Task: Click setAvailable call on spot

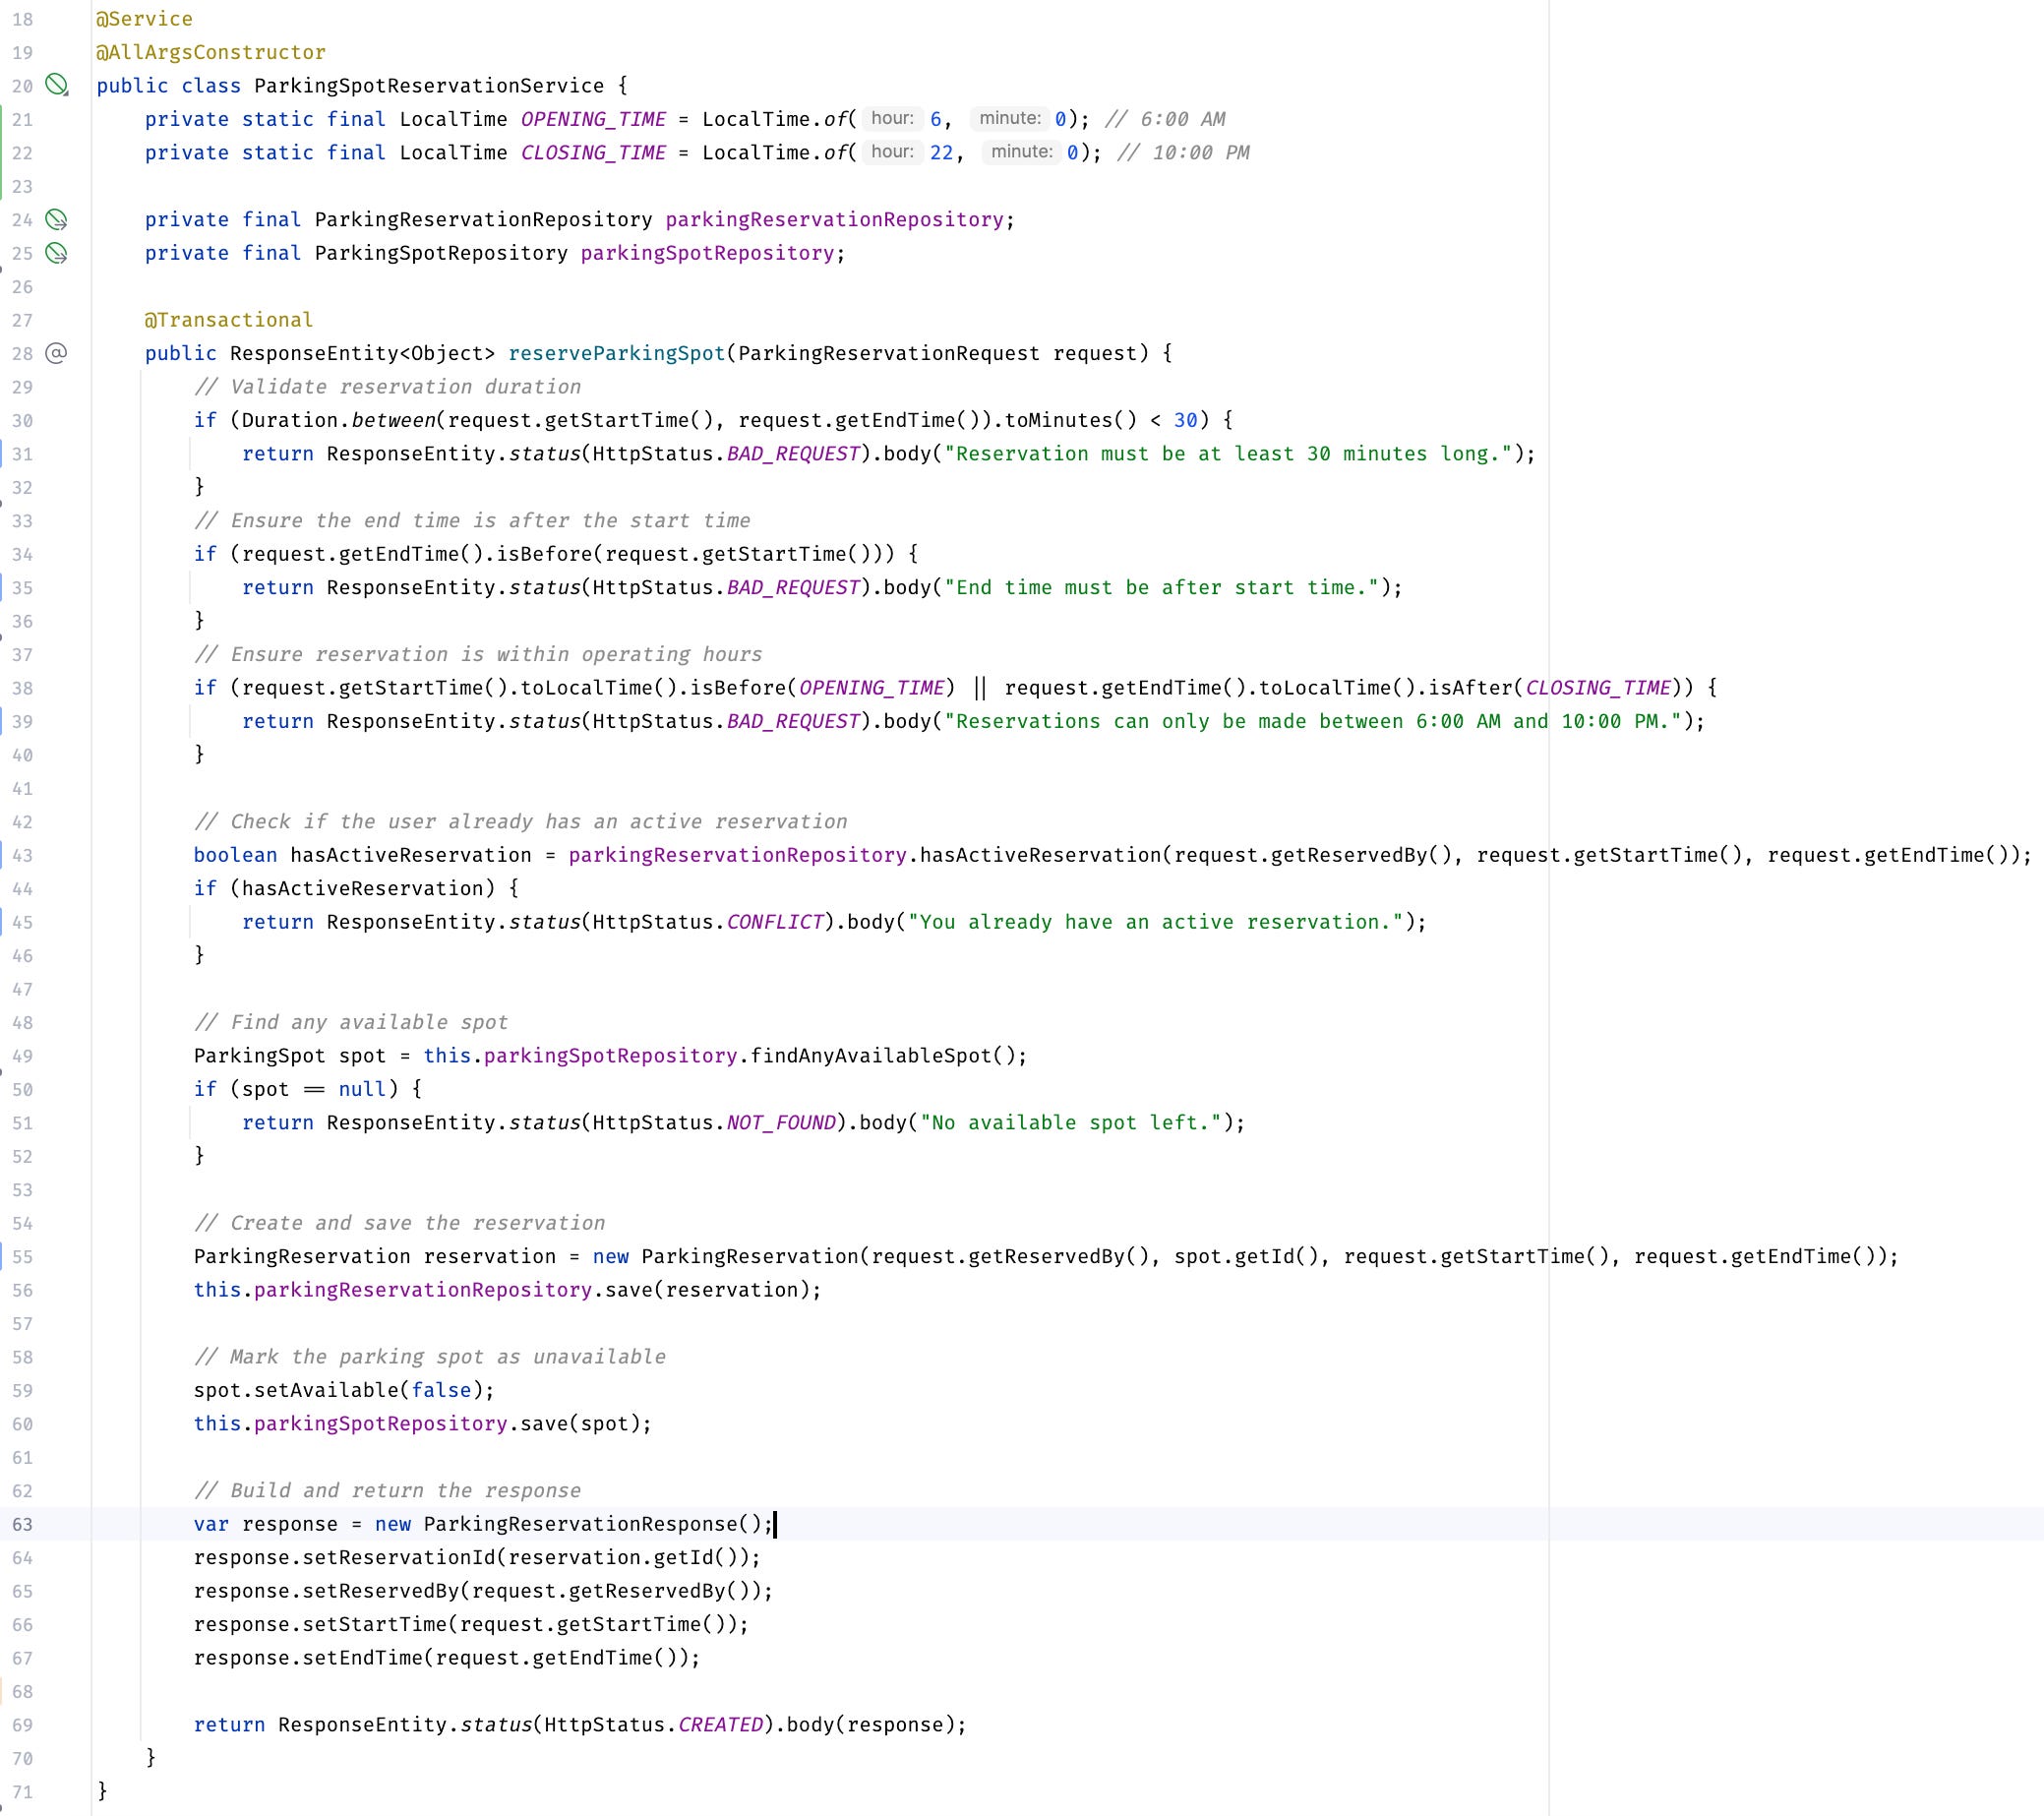Action: [326, 1390]
